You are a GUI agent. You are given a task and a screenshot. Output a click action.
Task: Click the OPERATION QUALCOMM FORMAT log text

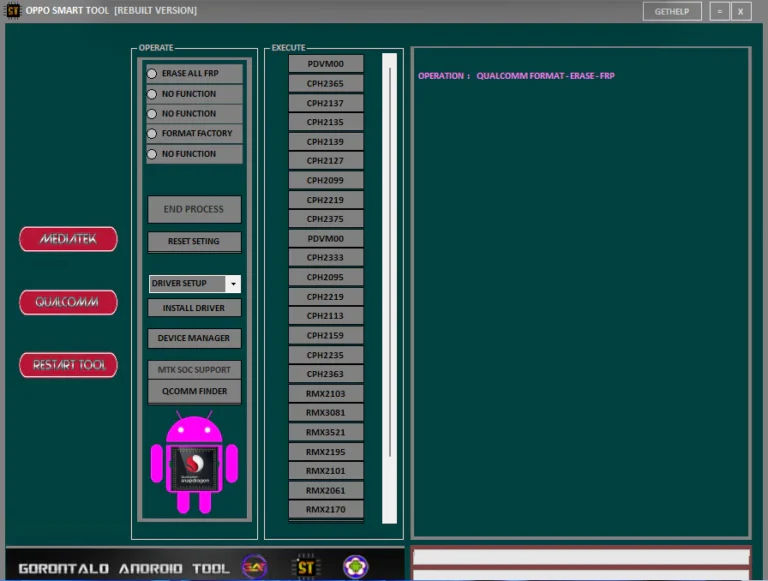[516, 76]
